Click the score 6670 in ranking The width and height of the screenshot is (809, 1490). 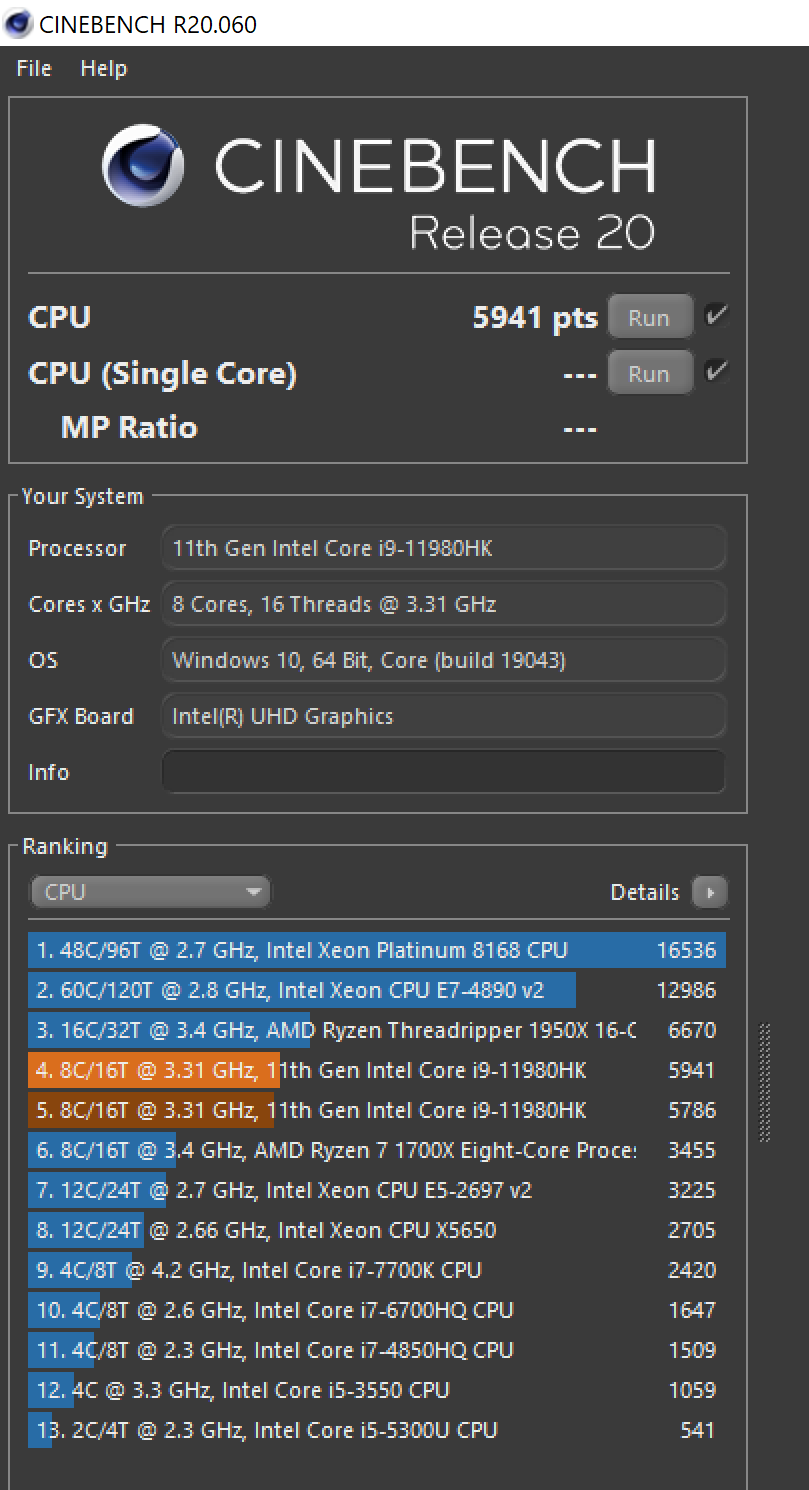[692, 1030]
